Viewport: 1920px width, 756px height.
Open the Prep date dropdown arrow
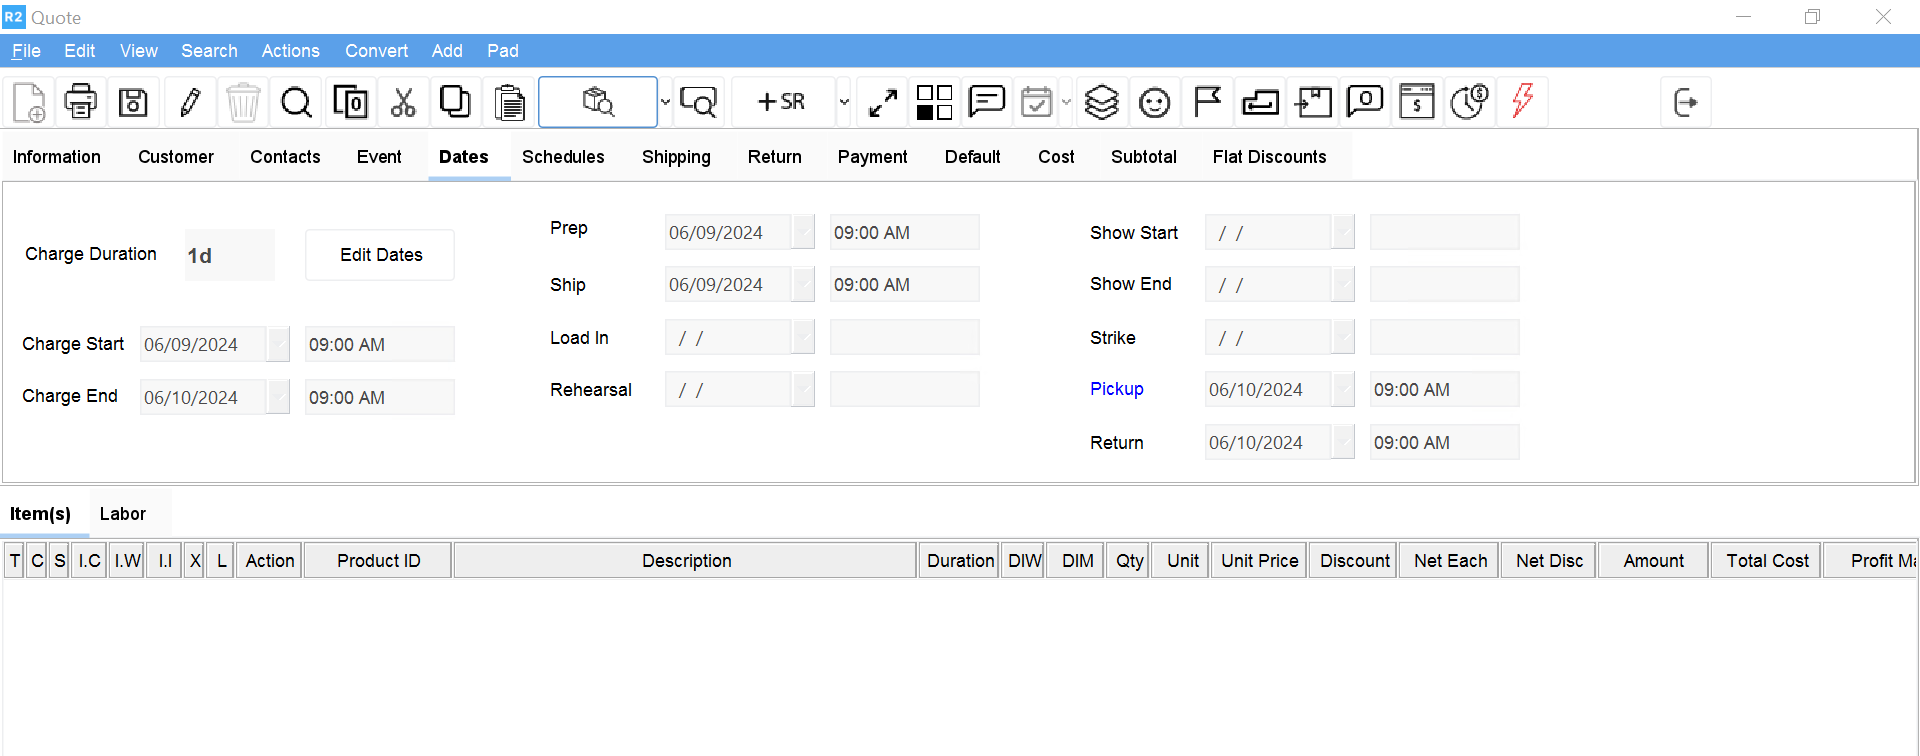pyautogui.click(x=803, y=232)
